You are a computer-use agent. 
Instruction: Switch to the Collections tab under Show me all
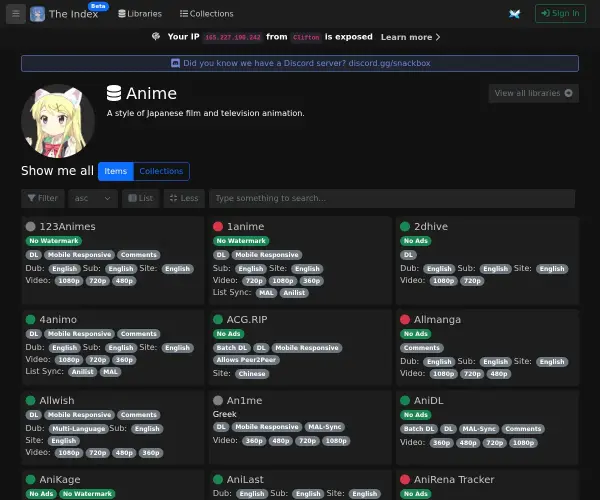point(161,171)
